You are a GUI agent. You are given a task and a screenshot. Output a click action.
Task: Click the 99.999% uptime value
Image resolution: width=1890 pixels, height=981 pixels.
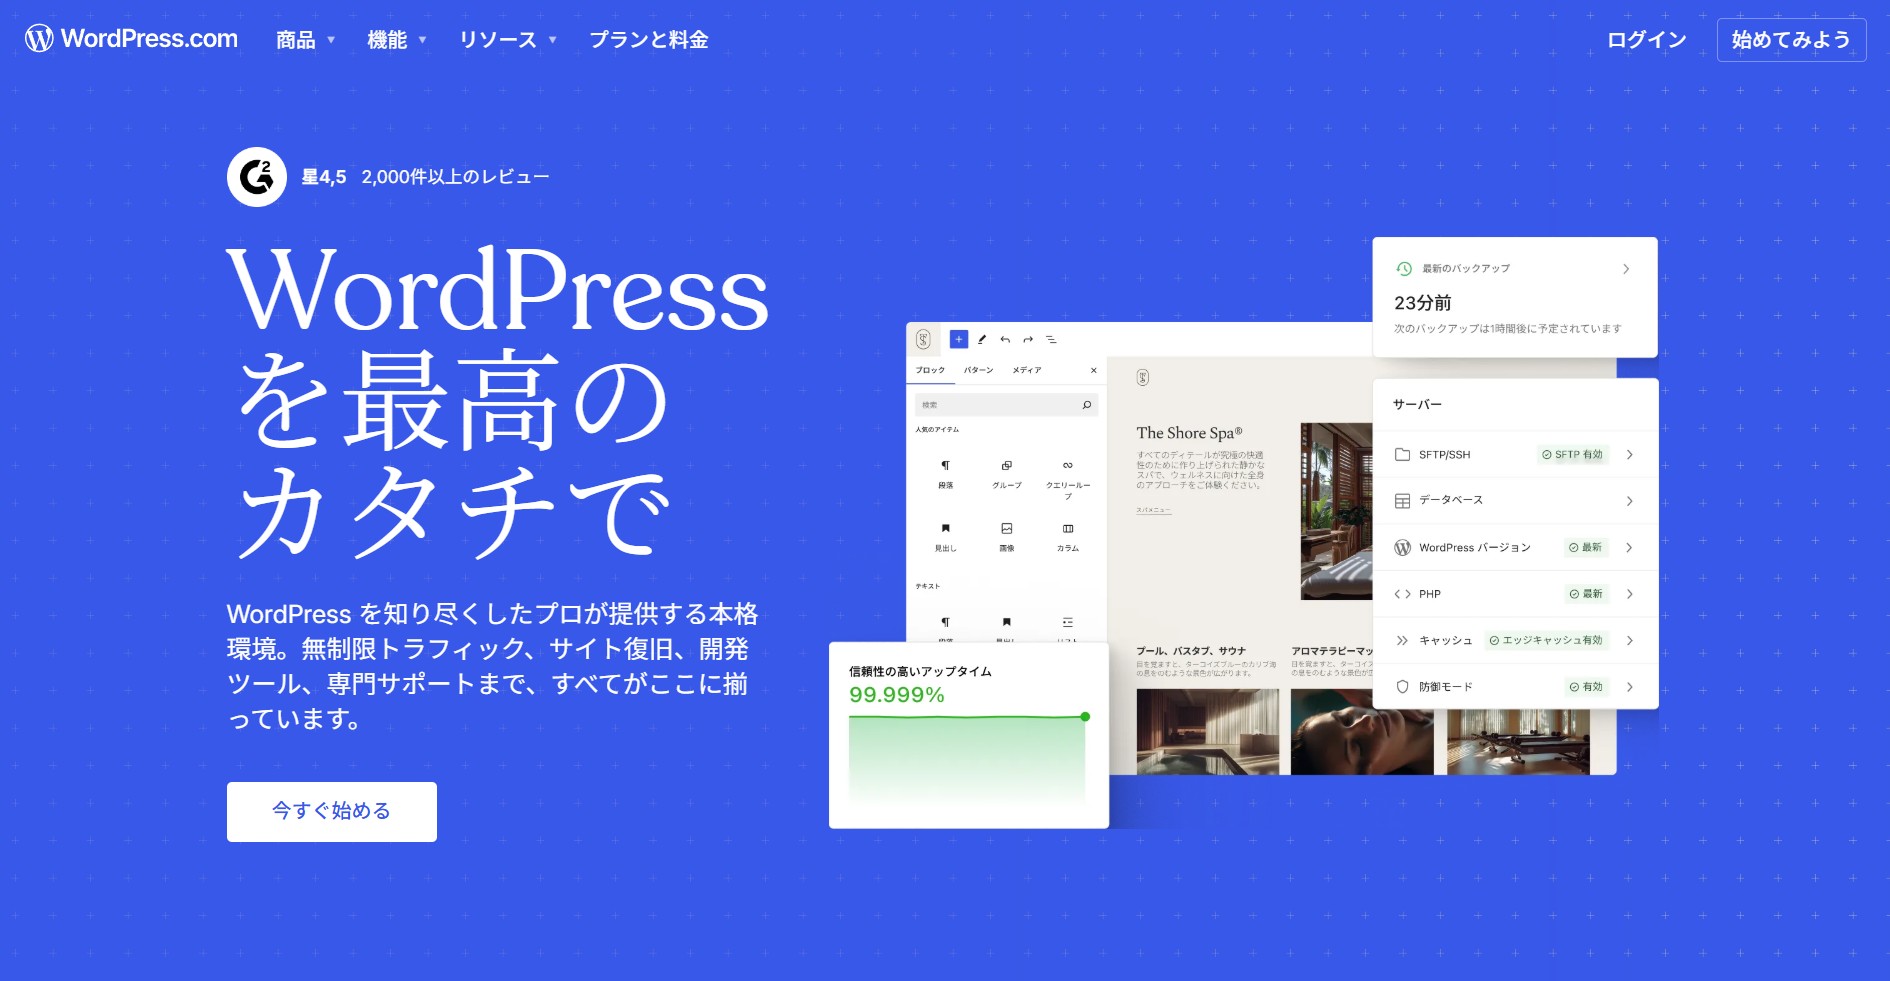(x=897, y=695)
